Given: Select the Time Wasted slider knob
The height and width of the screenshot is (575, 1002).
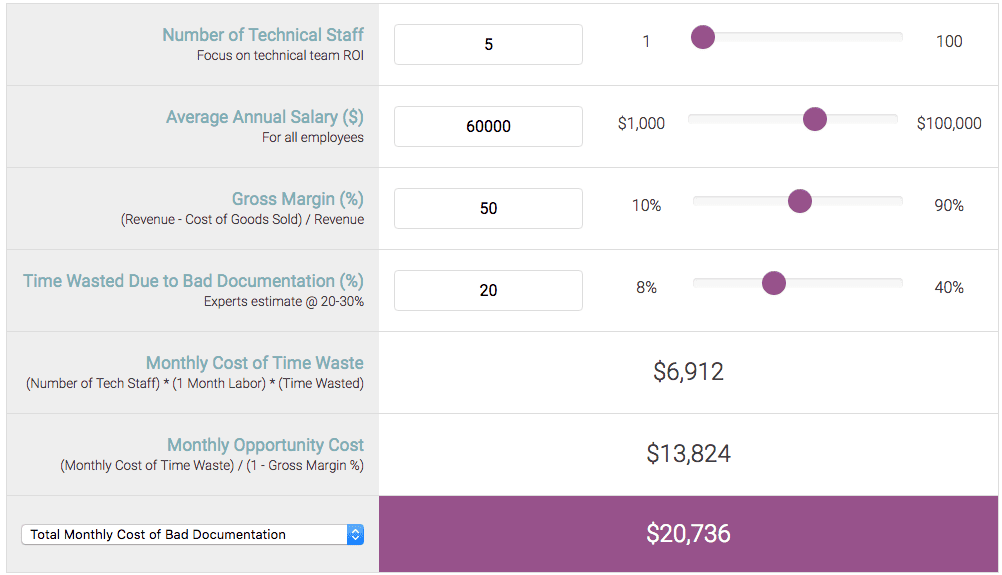Looking at the screenshot, I should pyautogui.click(x=774, y=284).
